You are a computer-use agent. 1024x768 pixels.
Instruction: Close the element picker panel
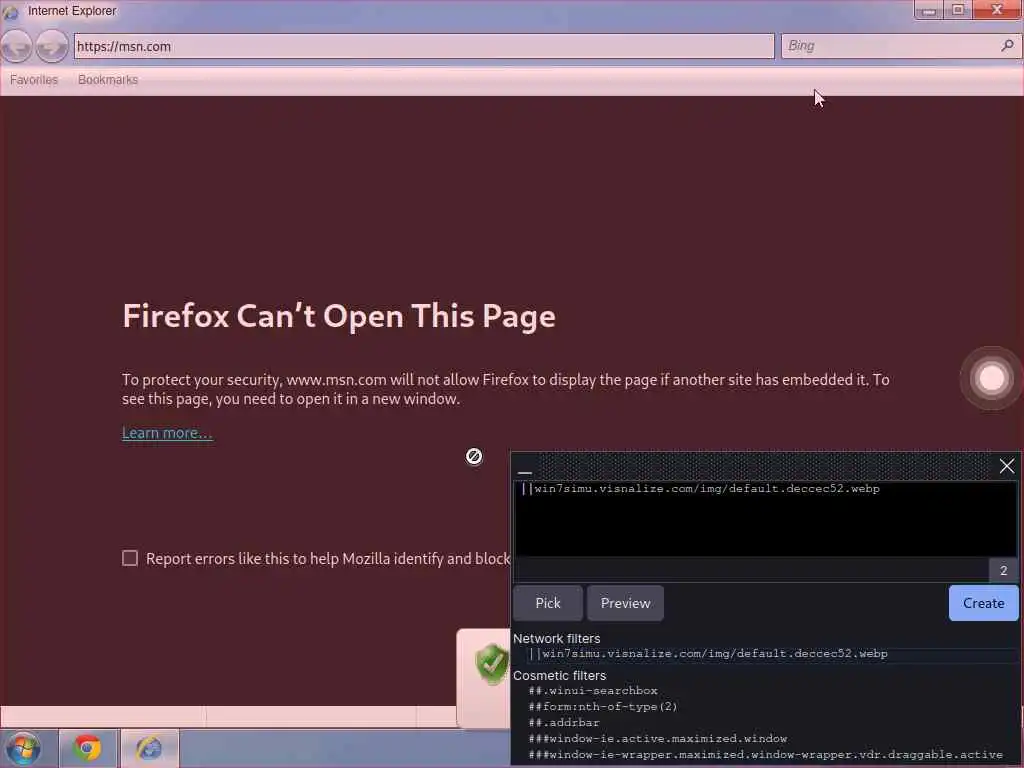[x=1006, y=466]
